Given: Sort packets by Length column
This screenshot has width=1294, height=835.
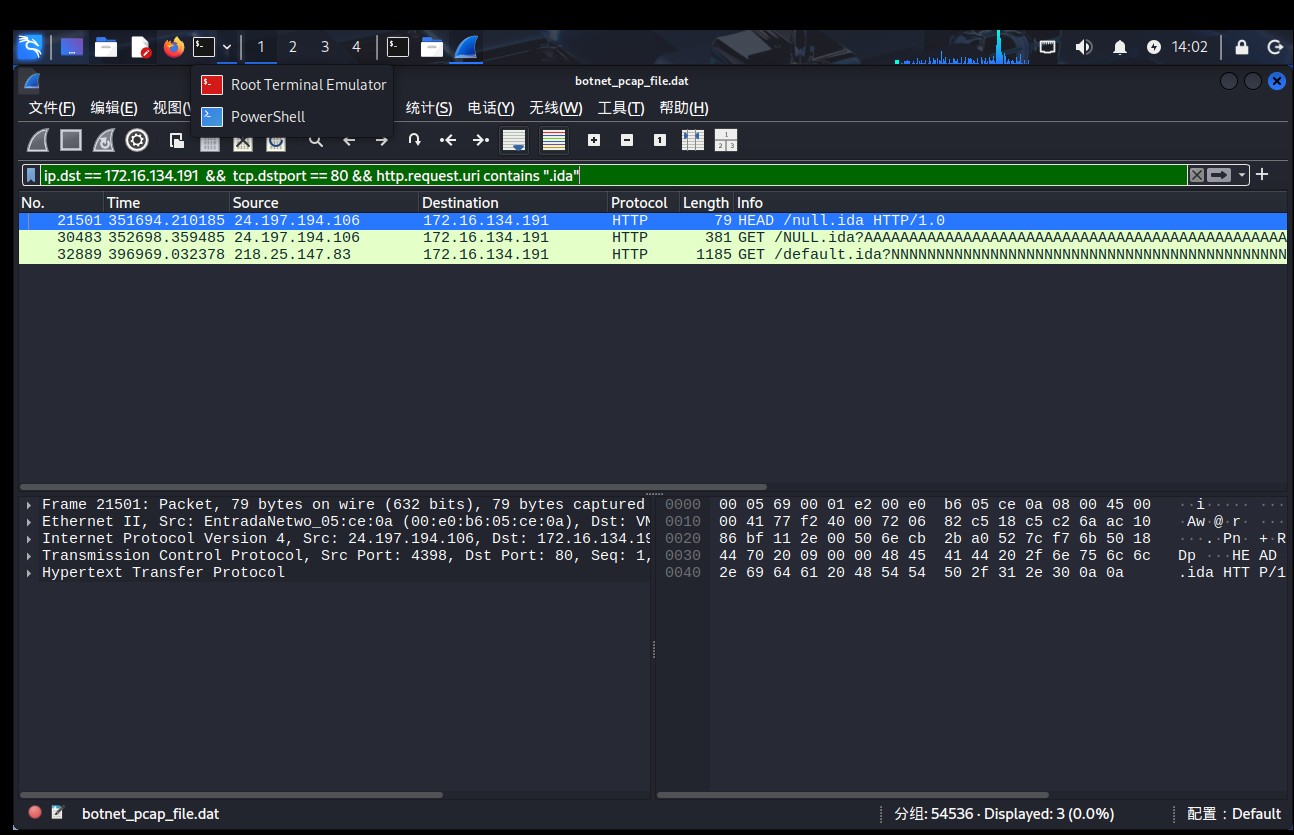Looking at the screenshot, I should [706, 202].
